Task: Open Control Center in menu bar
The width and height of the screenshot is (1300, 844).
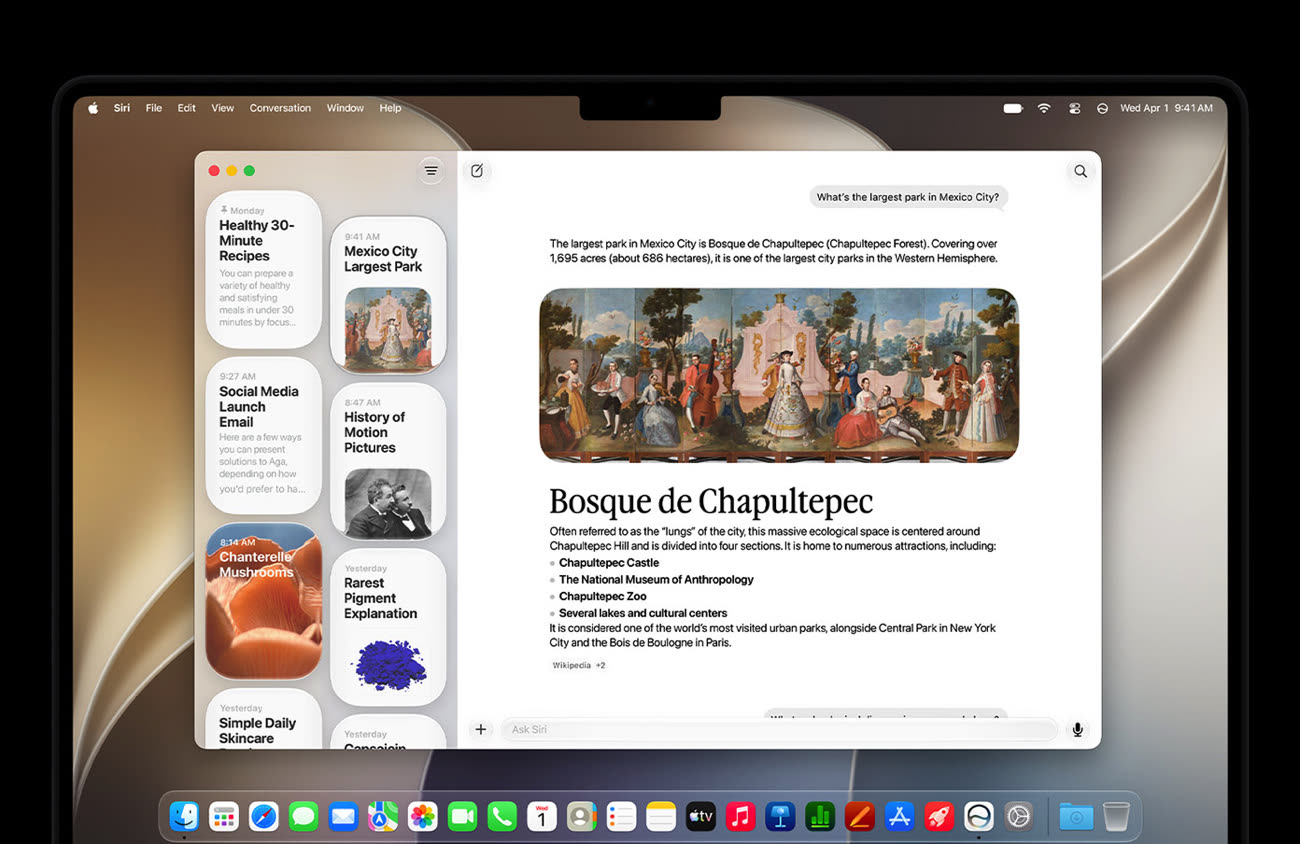Action: click(x=1075, y=108)
